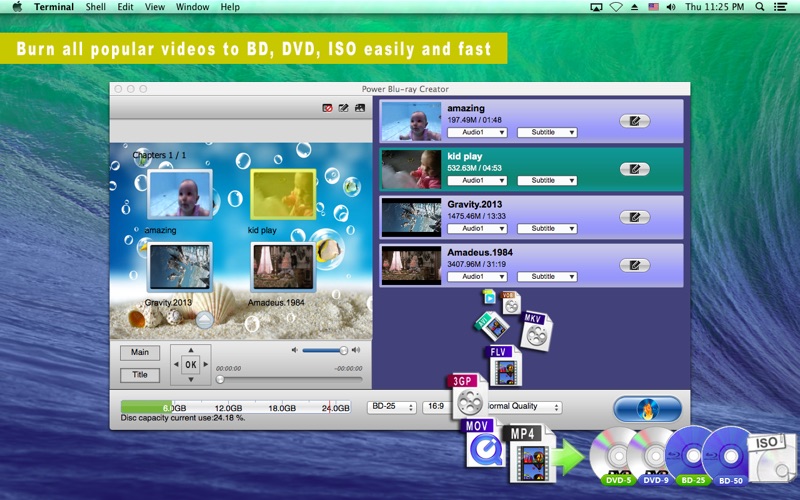800x500 pixels.
Task: Click the mute speaker icon
Action: (294, 350)
